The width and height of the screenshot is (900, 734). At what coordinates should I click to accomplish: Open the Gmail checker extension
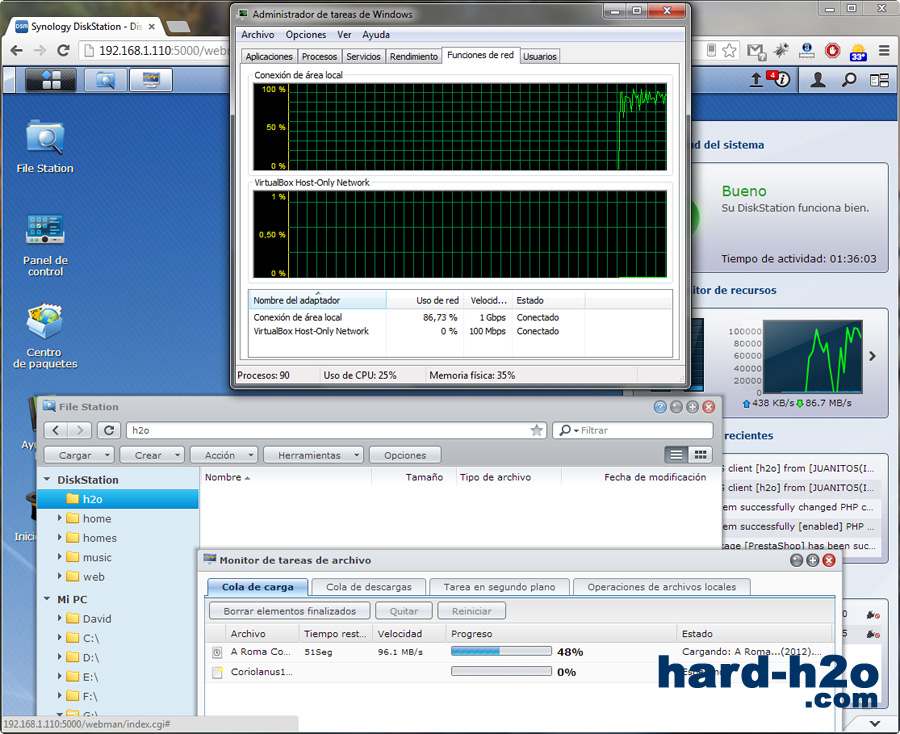tap(757, 51)
